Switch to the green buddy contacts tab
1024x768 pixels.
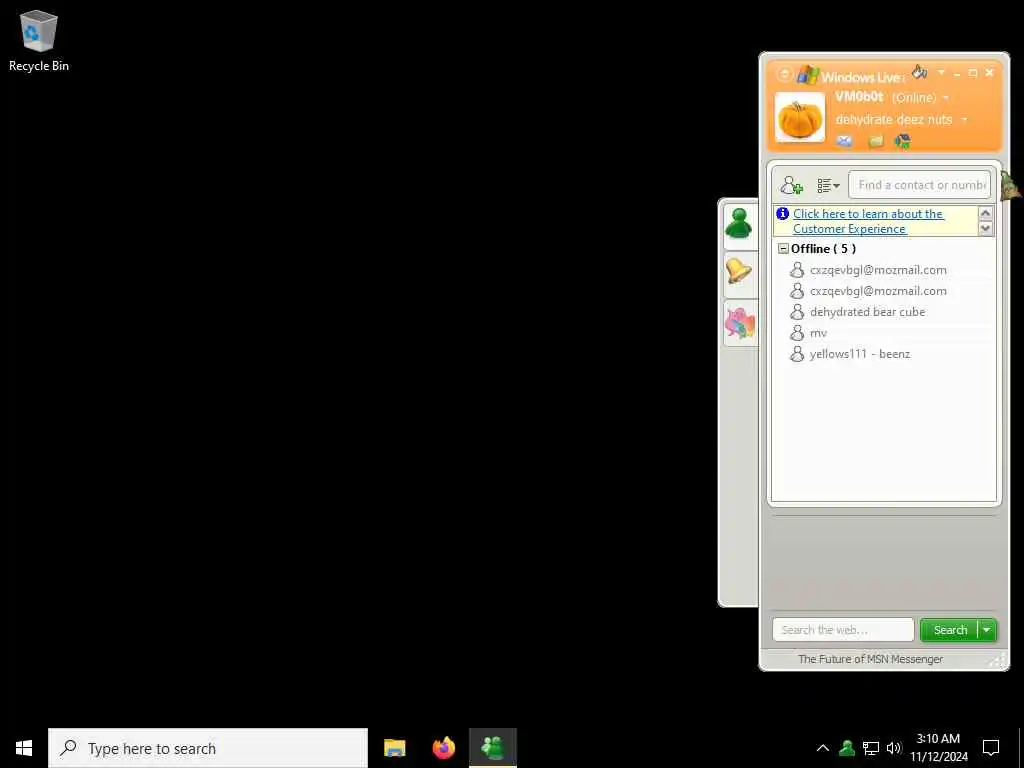point(739,224)
